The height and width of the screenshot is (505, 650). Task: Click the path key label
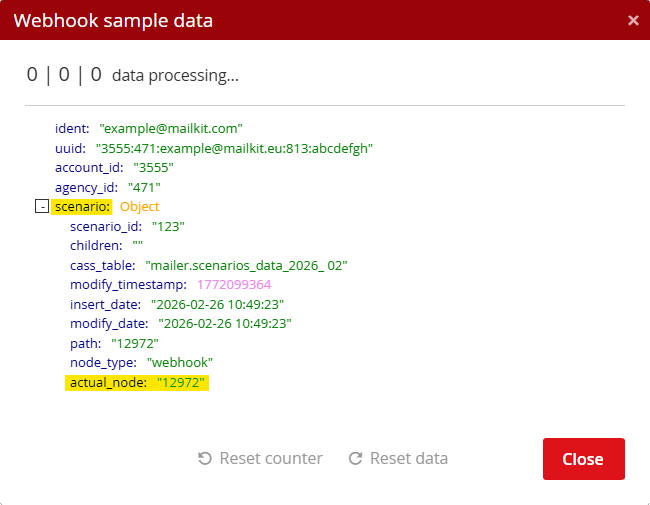pyautogui.click(x=85, y=343)
